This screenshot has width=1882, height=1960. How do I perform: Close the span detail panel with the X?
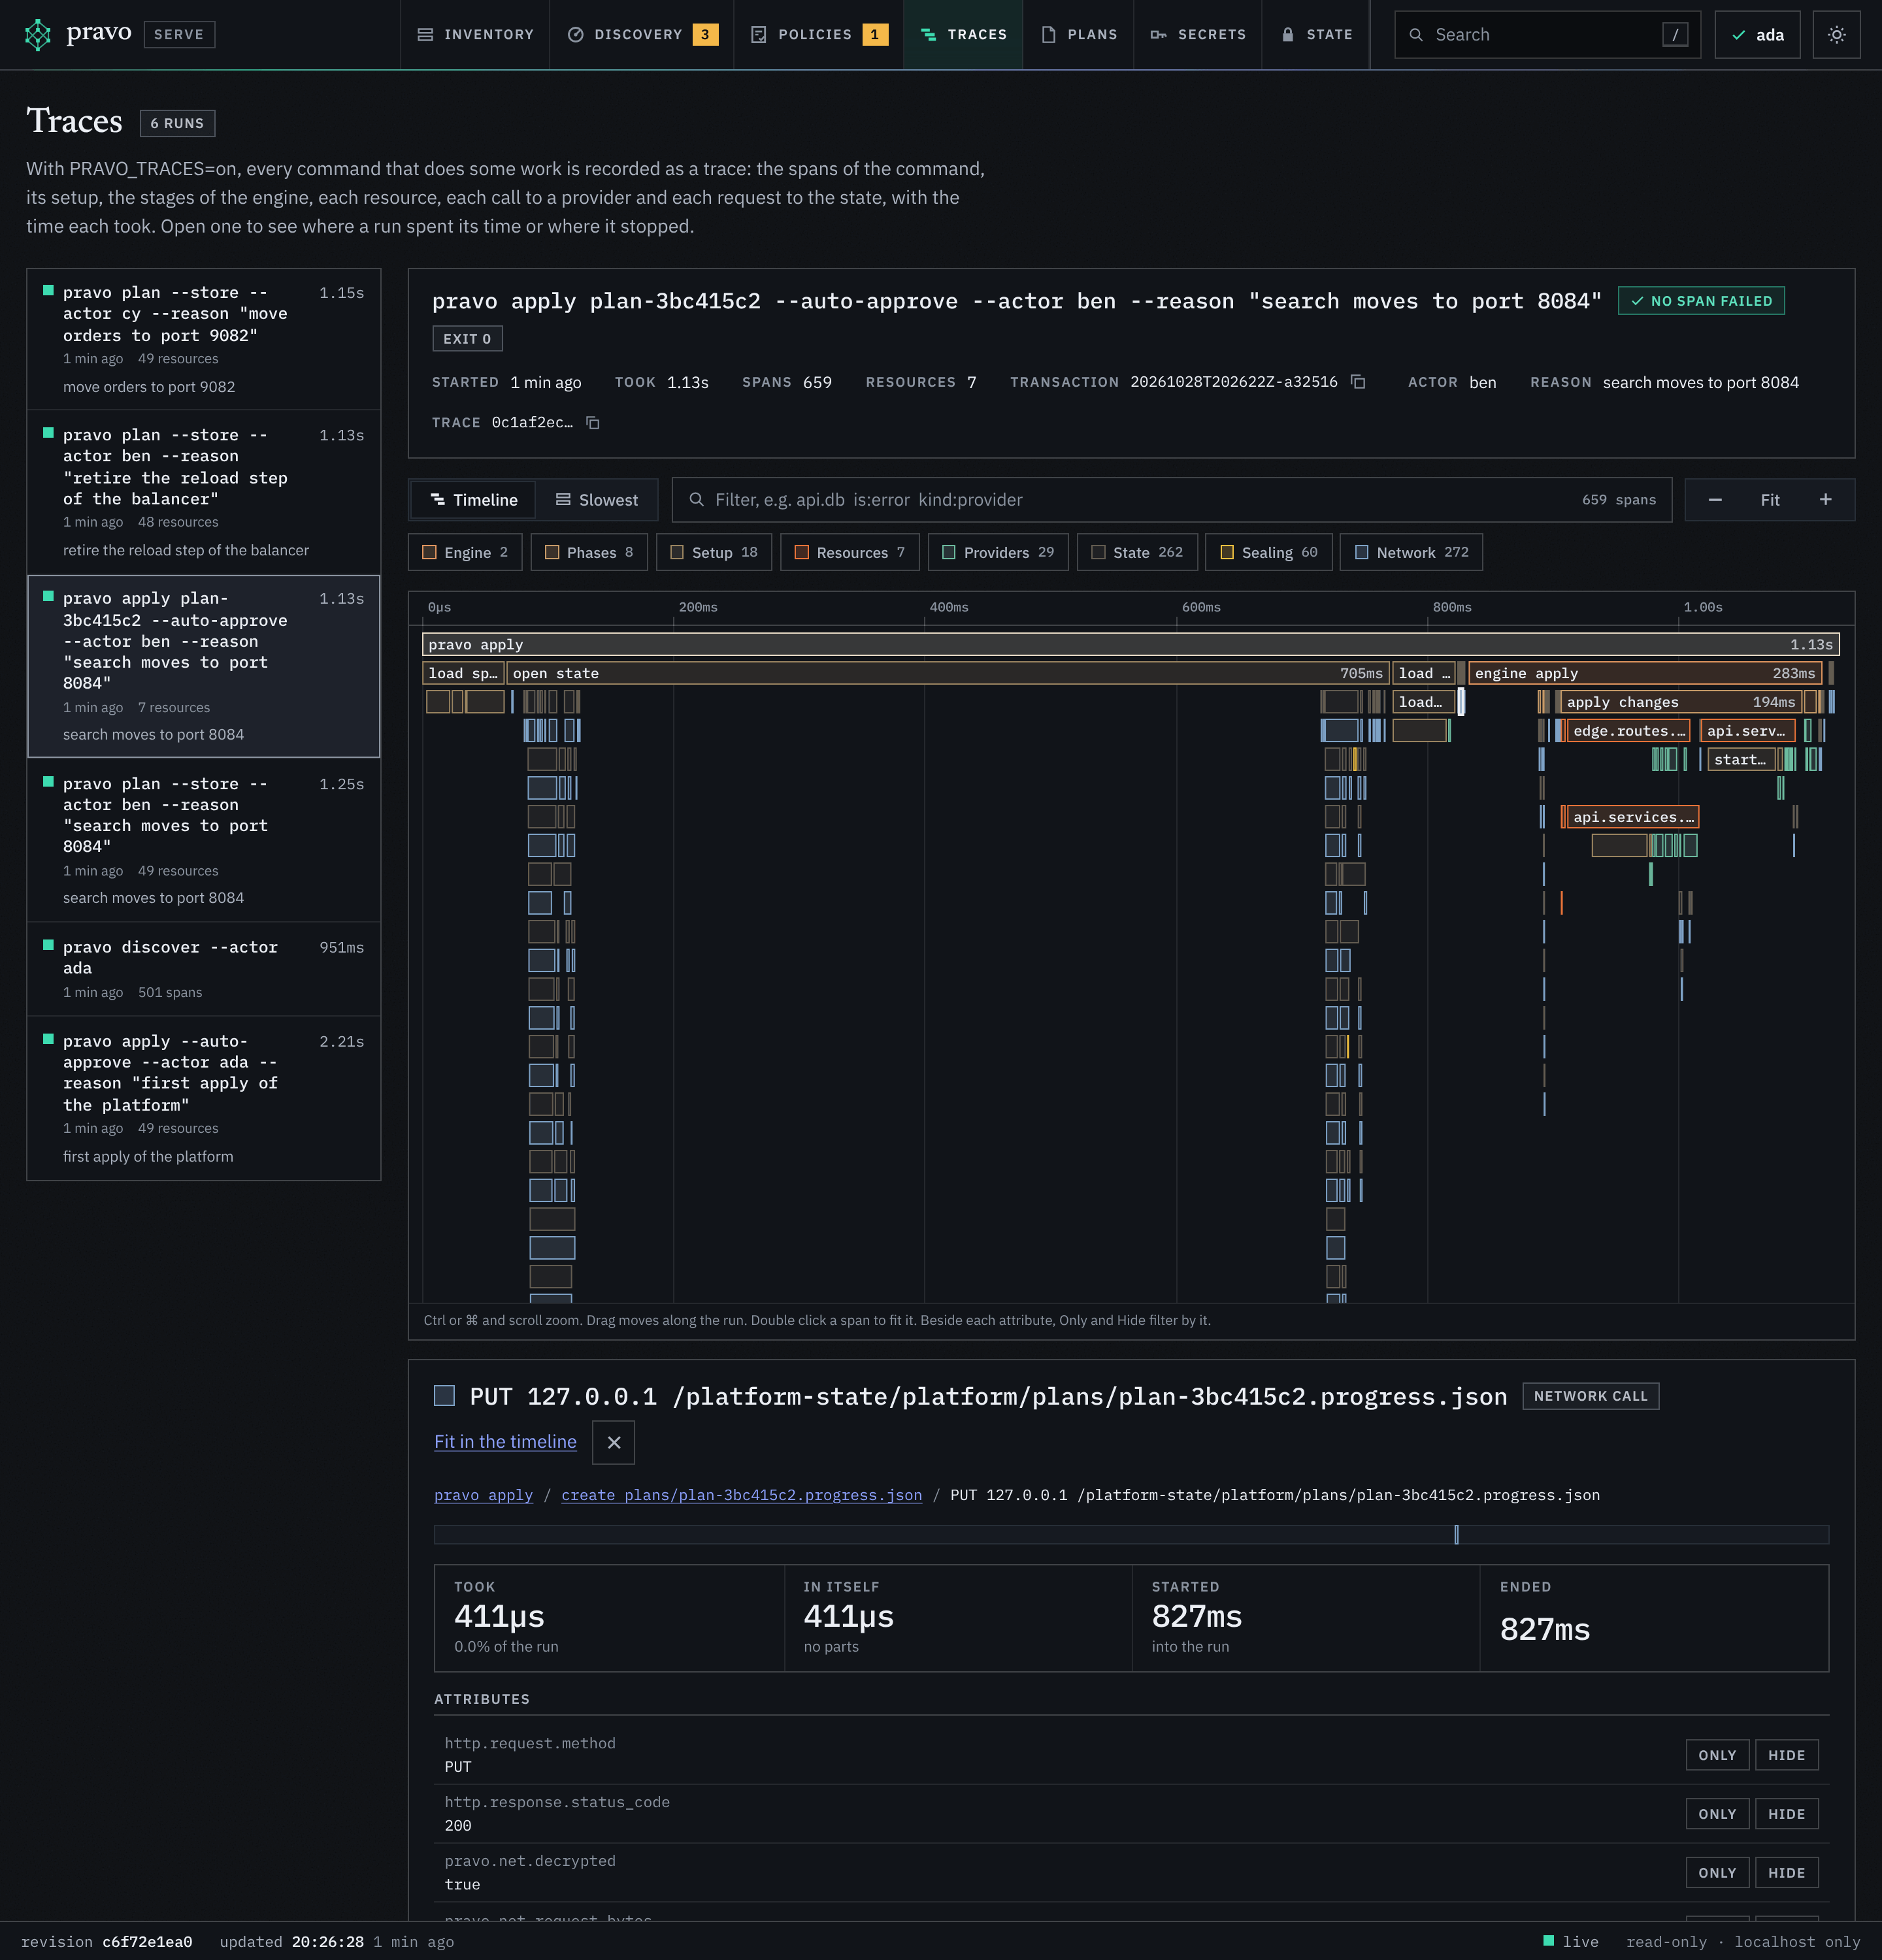point(614,1442)
